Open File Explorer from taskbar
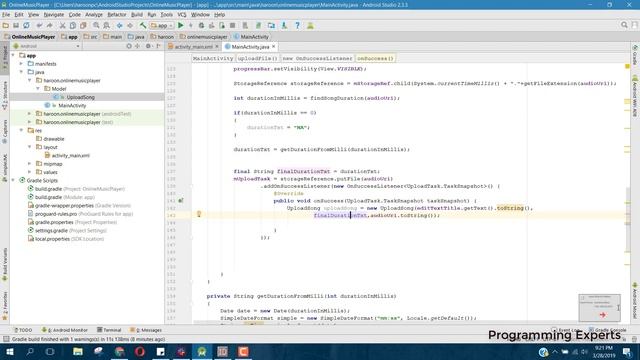The image size is (640, 360). [x=78, y=351]
